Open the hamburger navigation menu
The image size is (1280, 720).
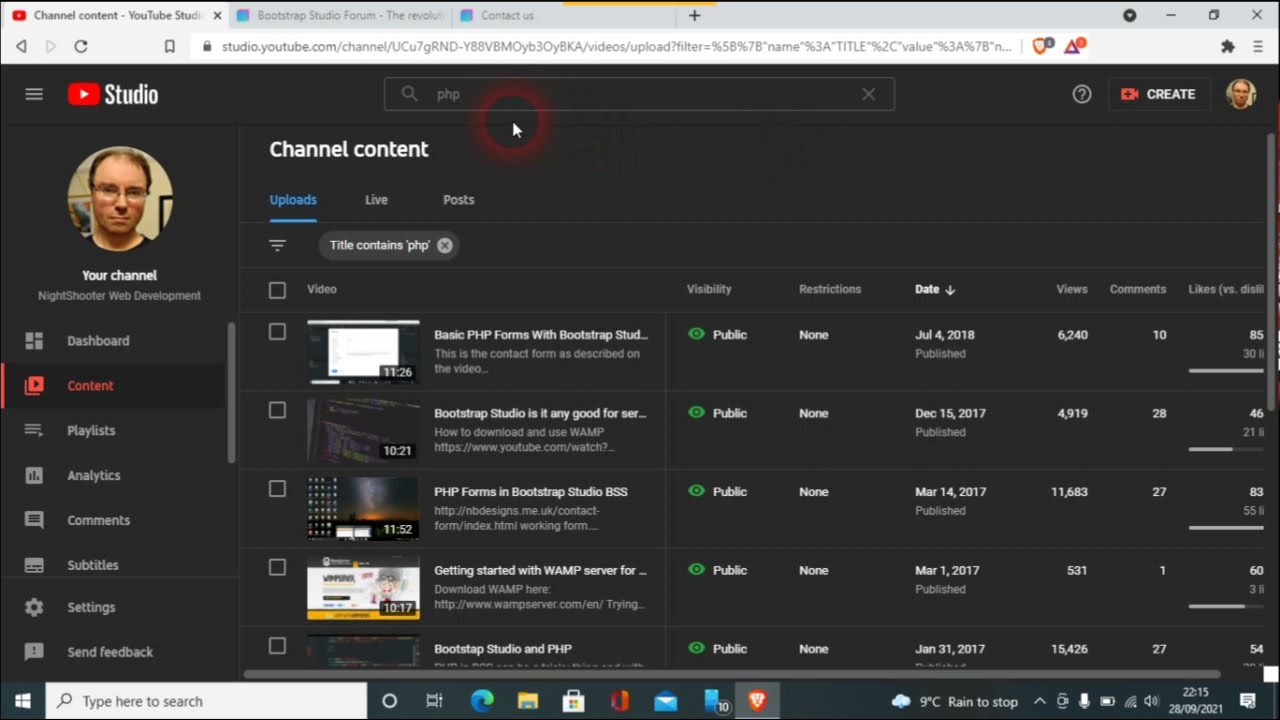(34, 94)
